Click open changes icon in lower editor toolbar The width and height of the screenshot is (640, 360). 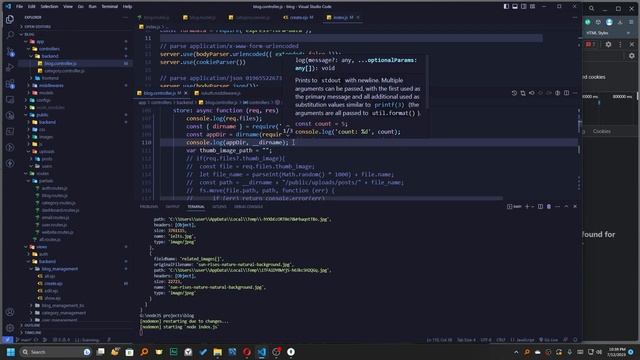pyautogui.click(x=523, y=93)
